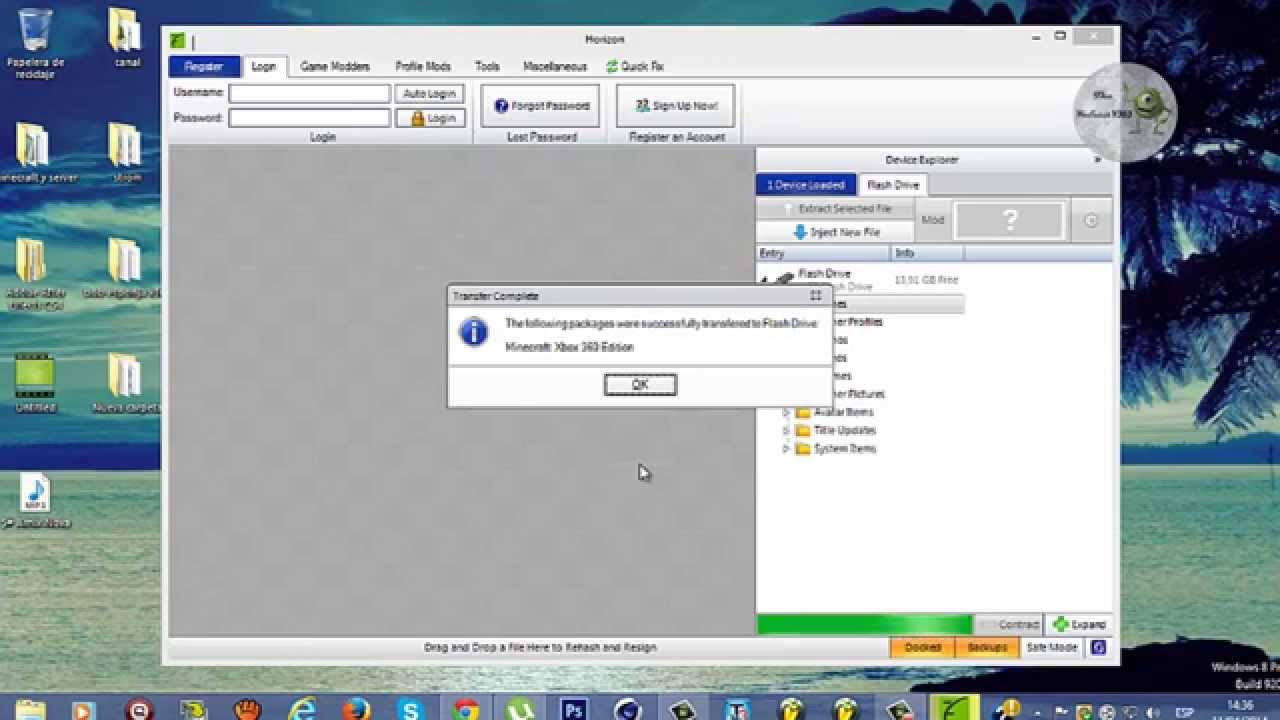Open Cinema 4D from the taskbar
Viewport: 1280px width, 720px height.
pos(628,708)
